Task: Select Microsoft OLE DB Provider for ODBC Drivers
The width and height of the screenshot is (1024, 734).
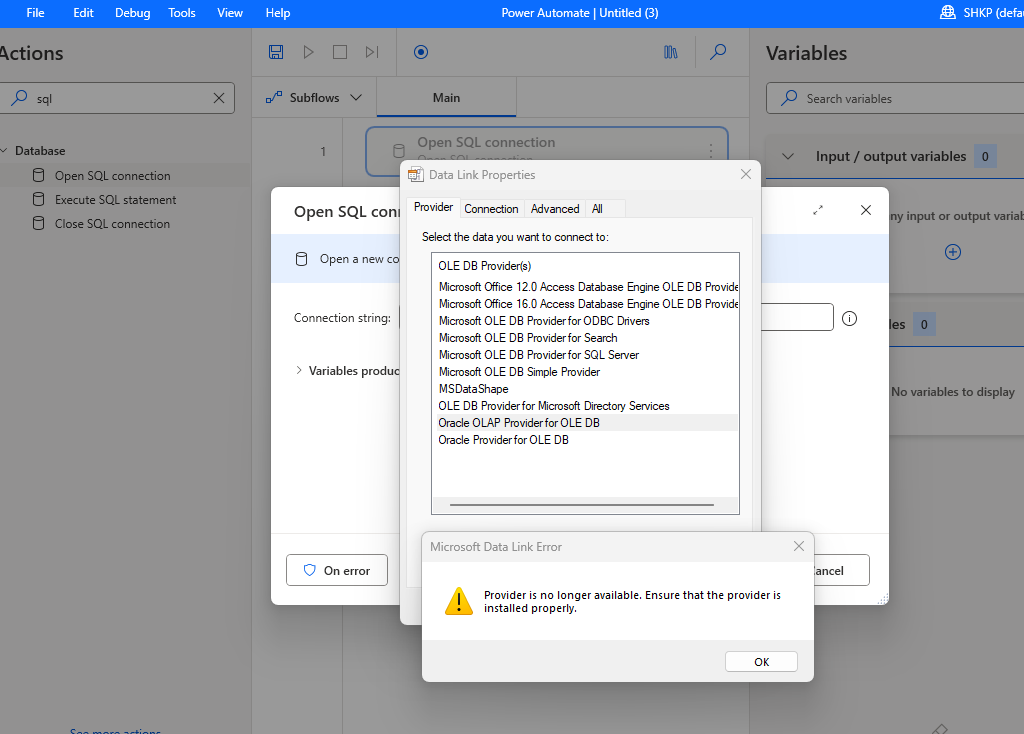Action: click(544, 321)
